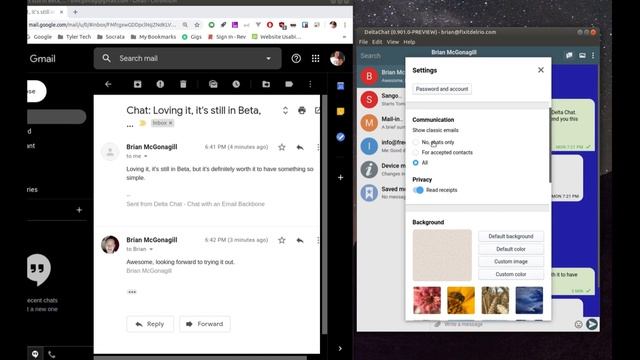Viewport: 640px width, 360px height.
Task: Report the conversation as spam
Action: [160, 84]
